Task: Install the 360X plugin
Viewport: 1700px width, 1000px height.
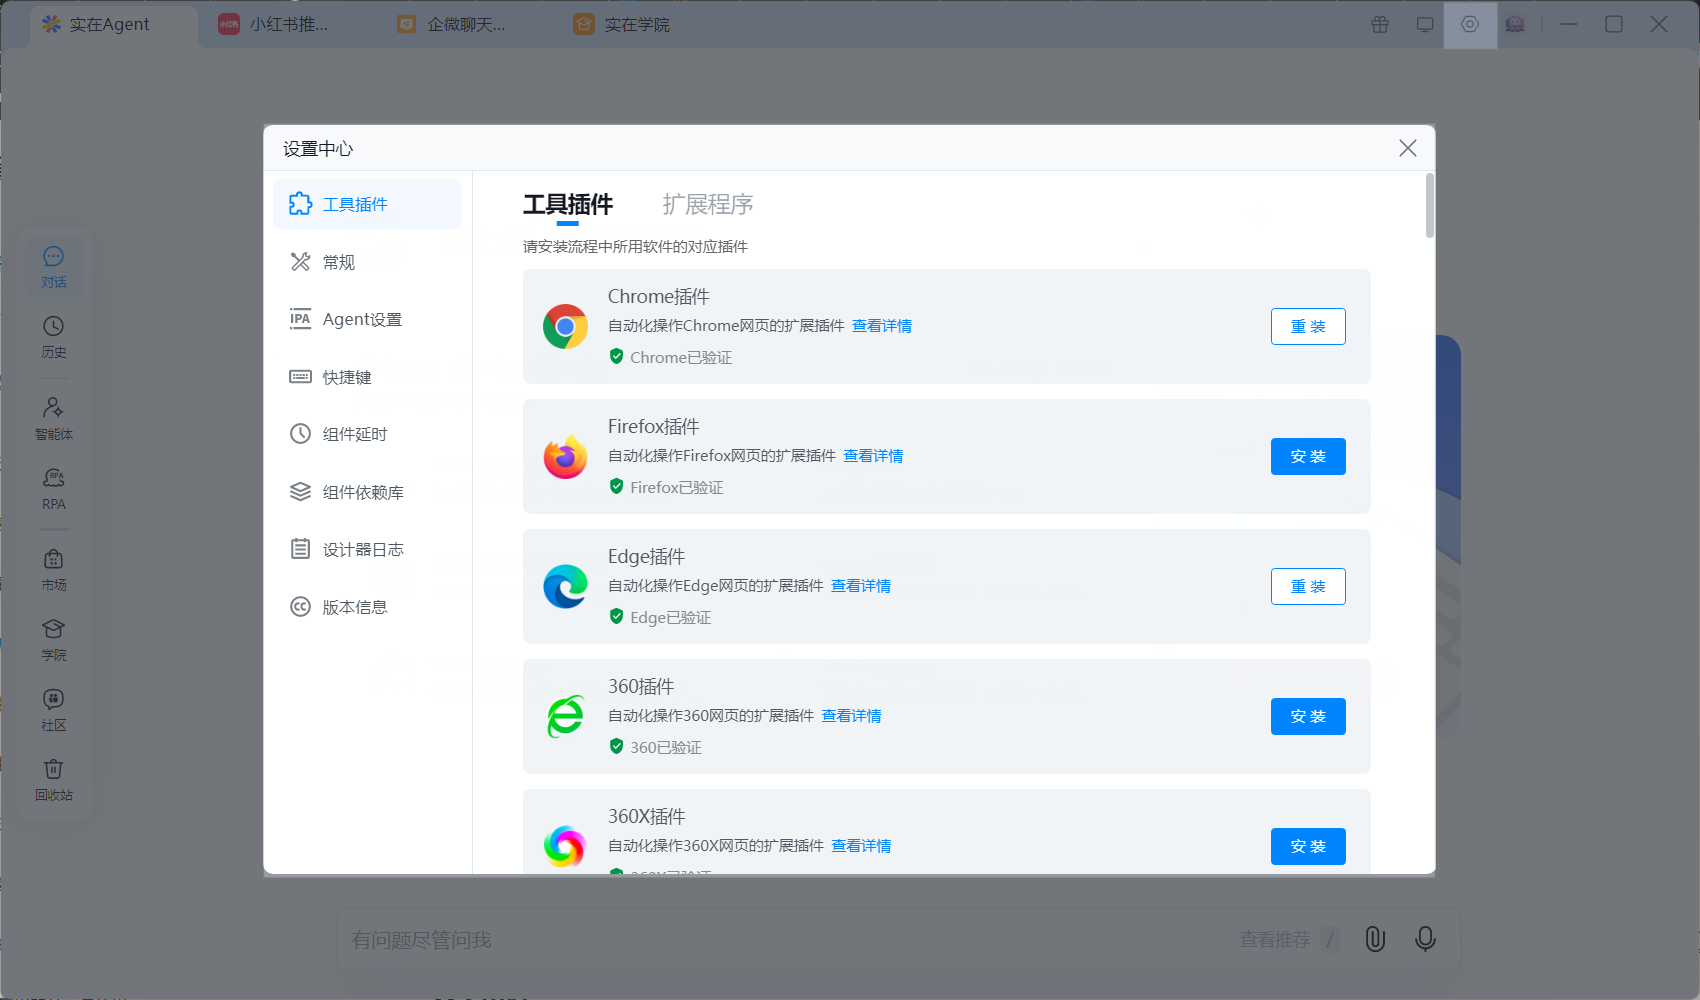Action: [1308, 846]
